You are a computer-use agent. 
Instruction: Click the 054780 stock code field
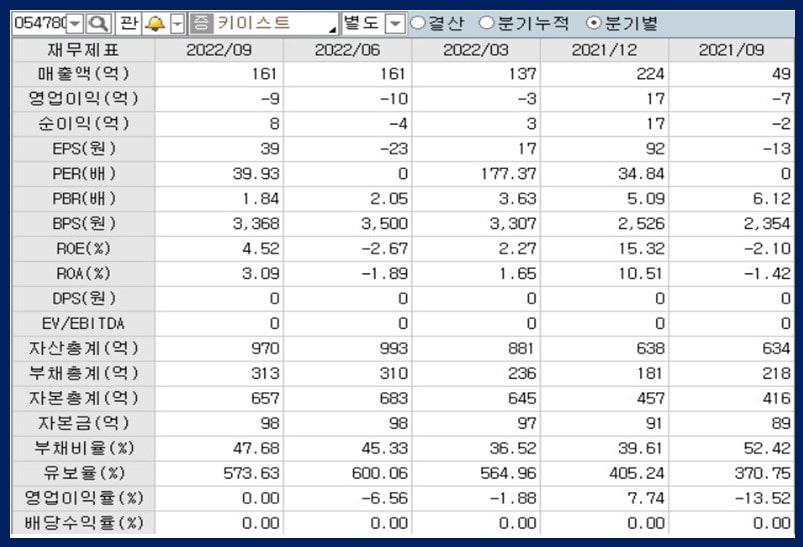(40, 23)
